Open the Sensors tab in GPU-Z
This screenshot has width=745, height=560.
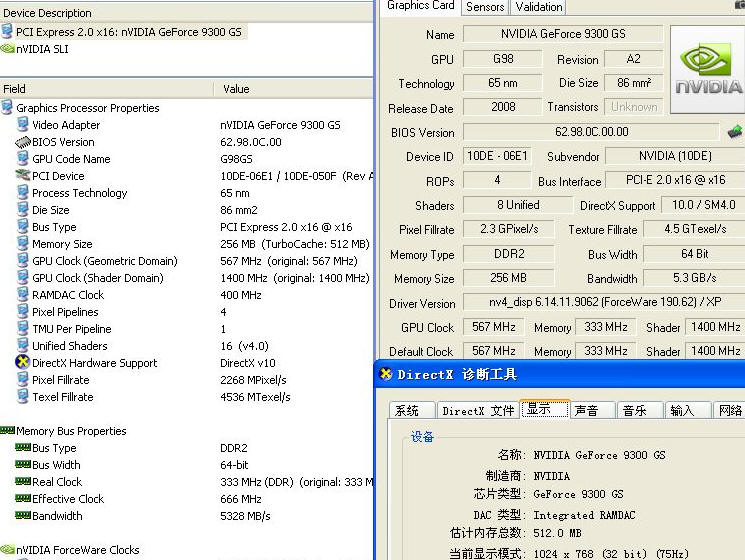pos(485,7)
